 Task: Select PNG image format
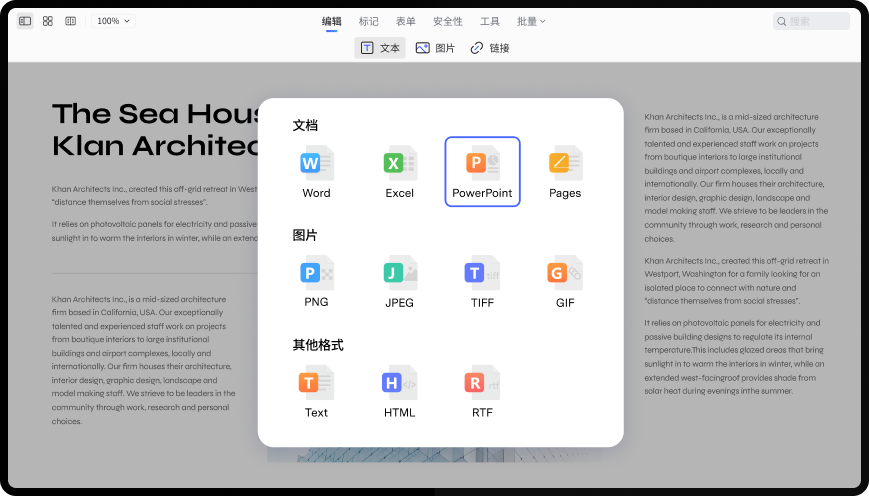click(x=316, y=282)
